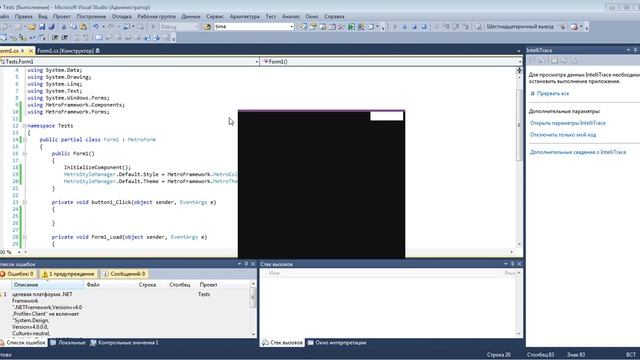Close the Список ошибок panel

[x=253, y=264]
